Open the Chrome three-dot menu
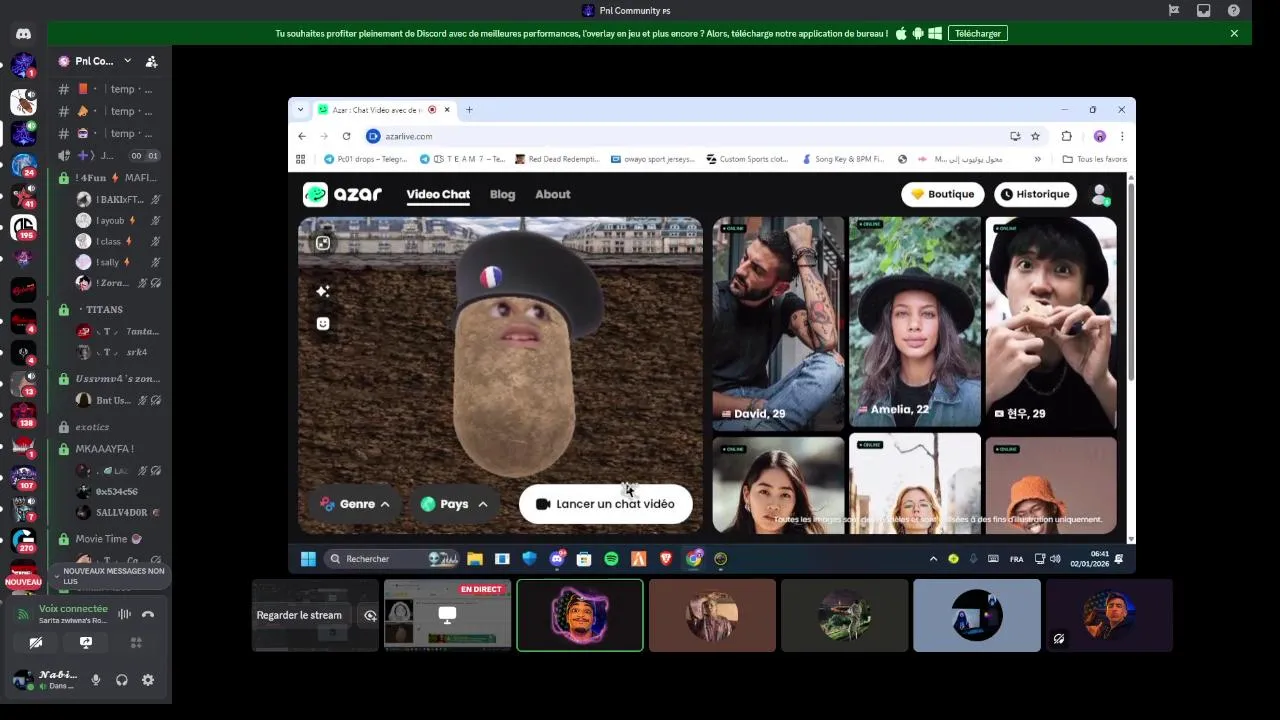 (1121, 136)
